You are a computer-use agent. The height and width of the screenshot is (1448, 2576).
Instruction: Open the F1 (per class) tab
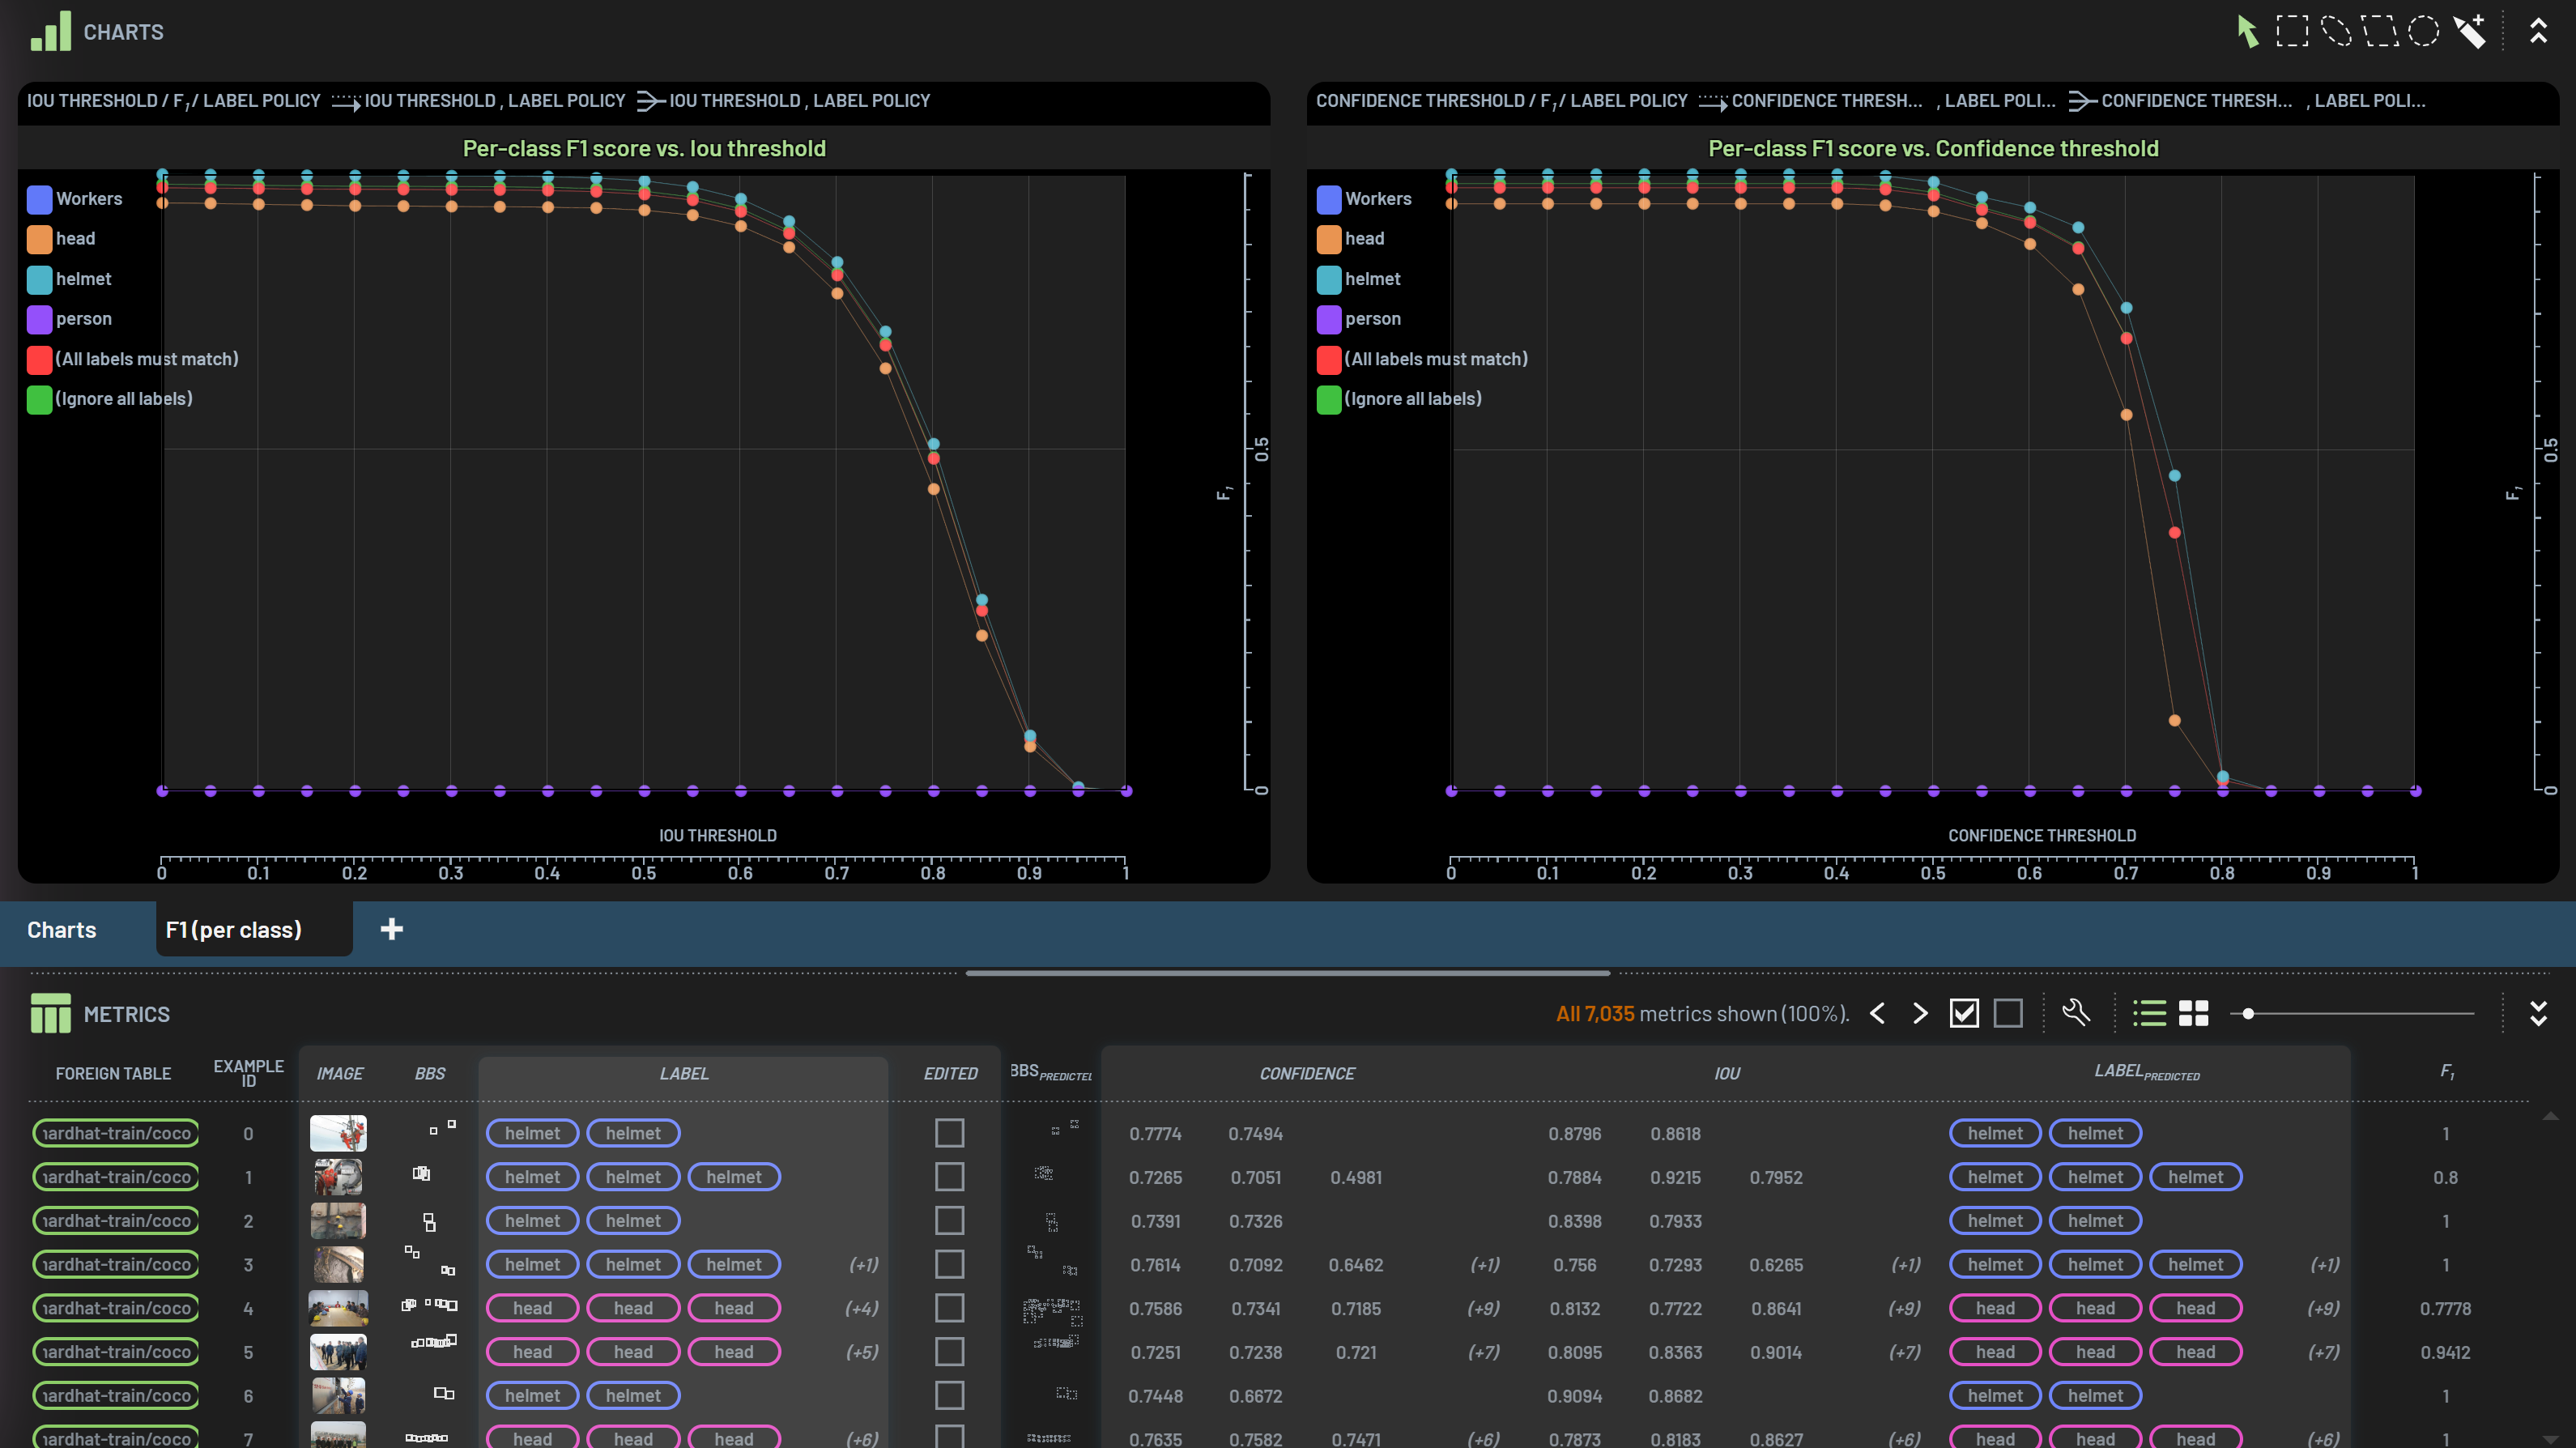[x=234, y=929]
